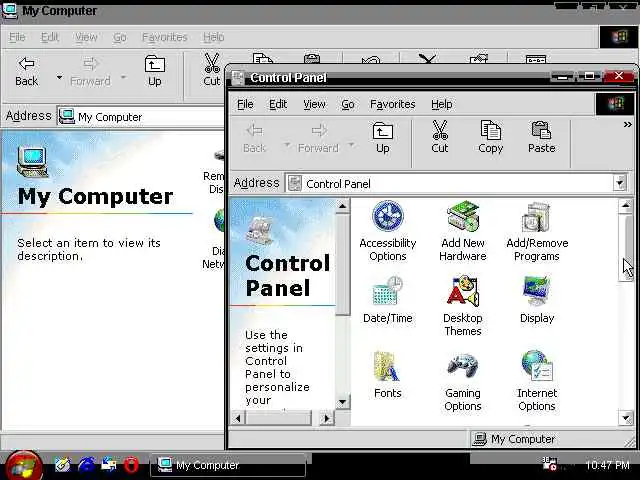Click the red Start button
640x480 pixels.
click(x=23, y=466)
